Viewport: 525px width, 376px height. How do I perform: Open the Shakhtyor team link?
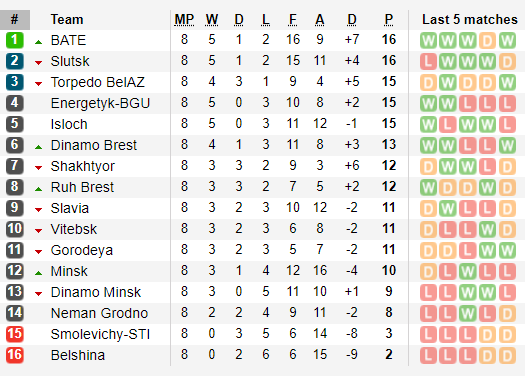(83, 166)
